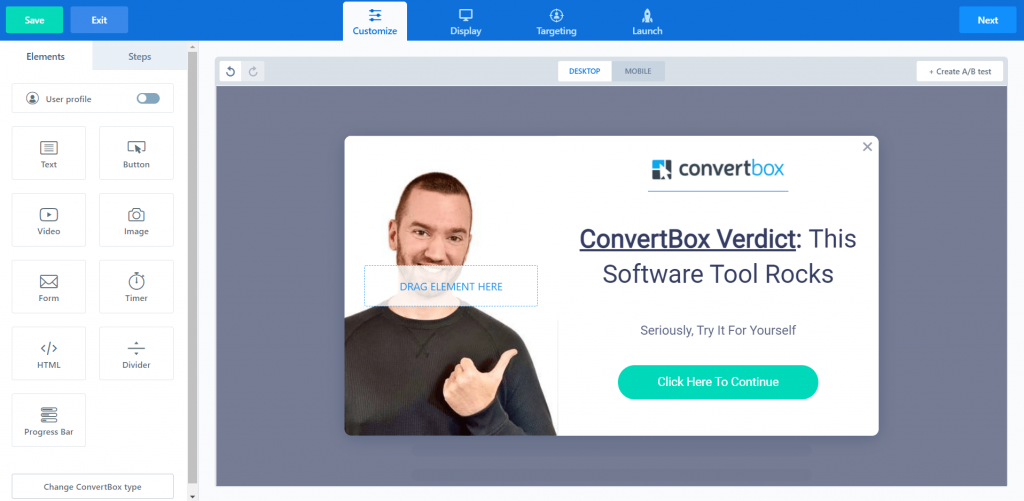Select the DESKTOP preview mode
The width and height of the screenshot is (1024, 501).
(x=584, y=71)
